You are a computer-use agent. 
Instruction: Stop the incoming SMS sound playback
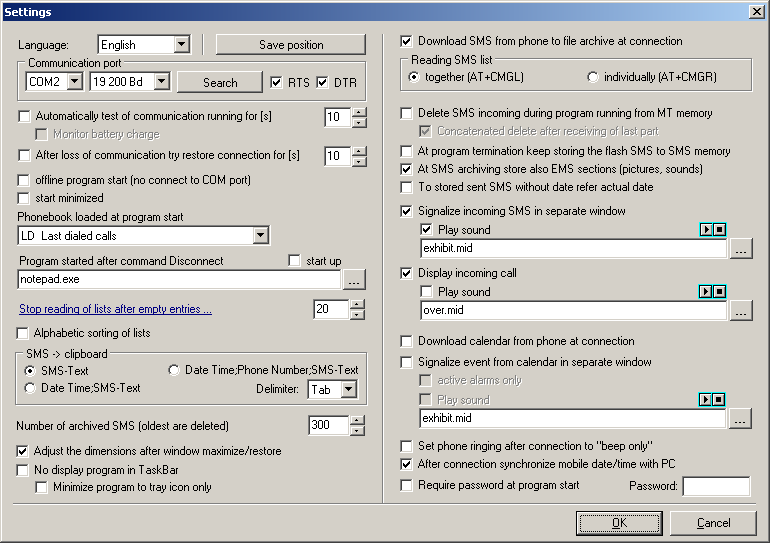pyautogui.click(x=718, y=230)
